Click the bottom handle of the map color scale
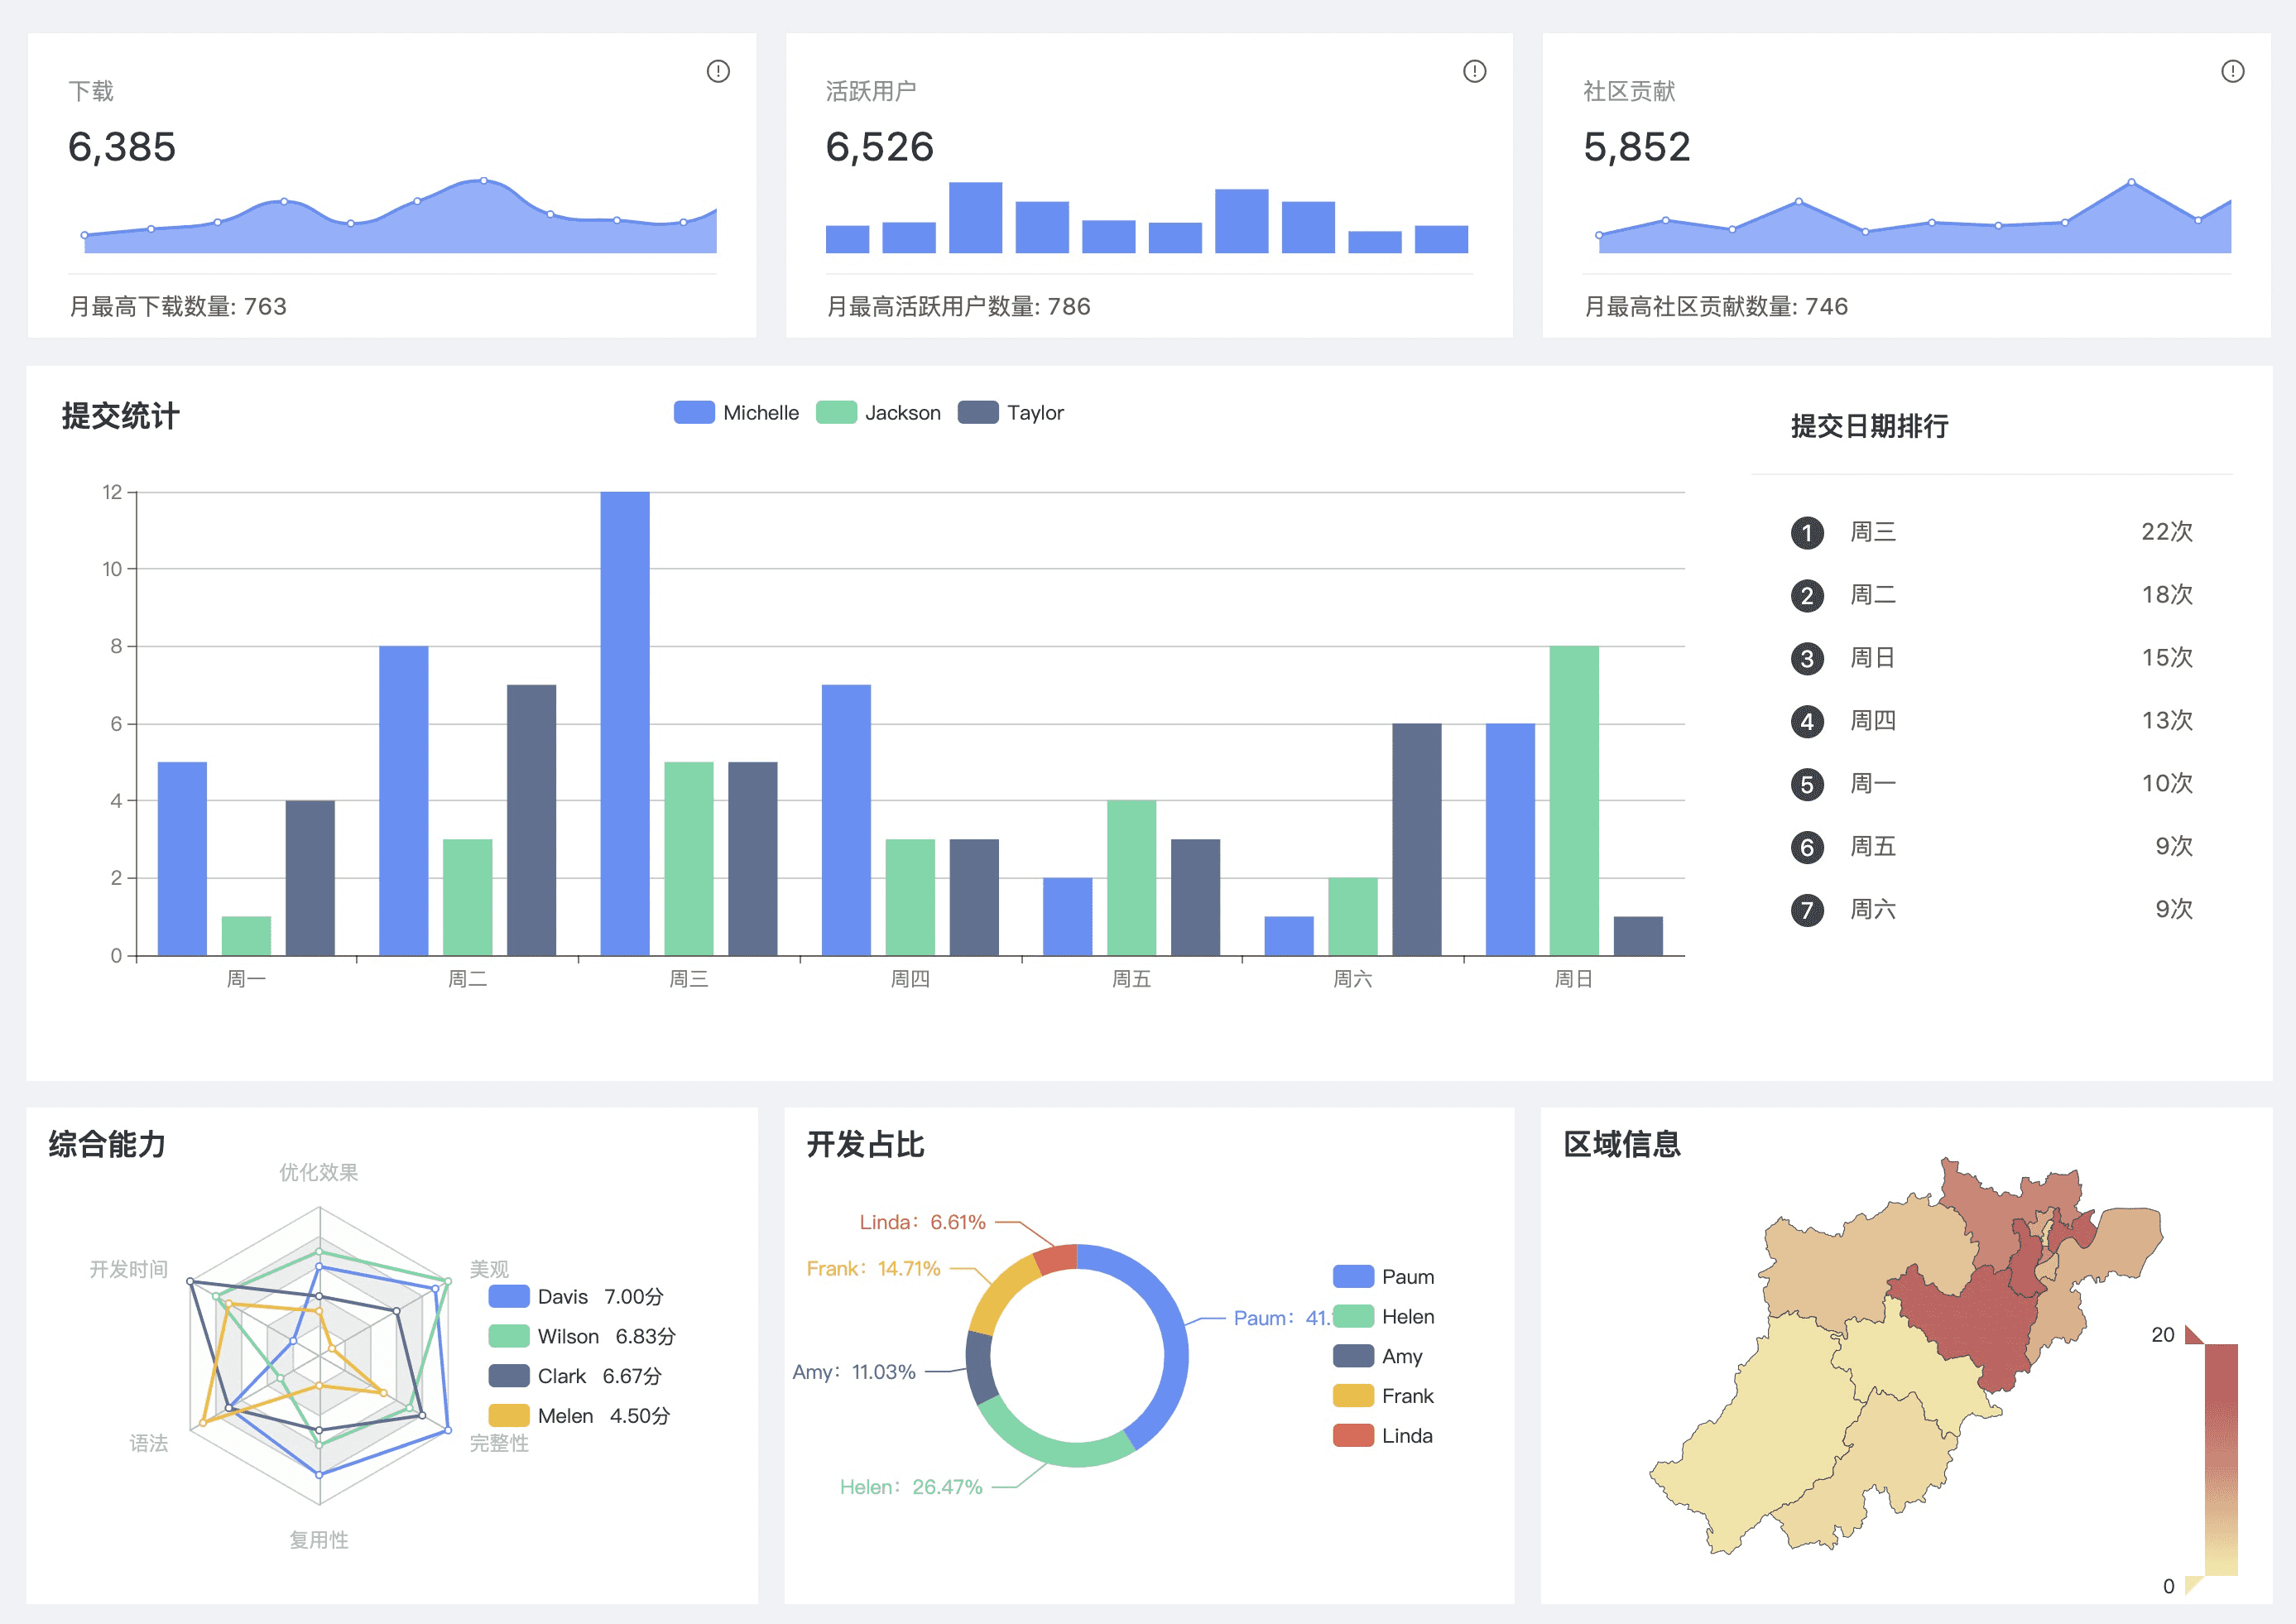 tap(2193, 1584)
